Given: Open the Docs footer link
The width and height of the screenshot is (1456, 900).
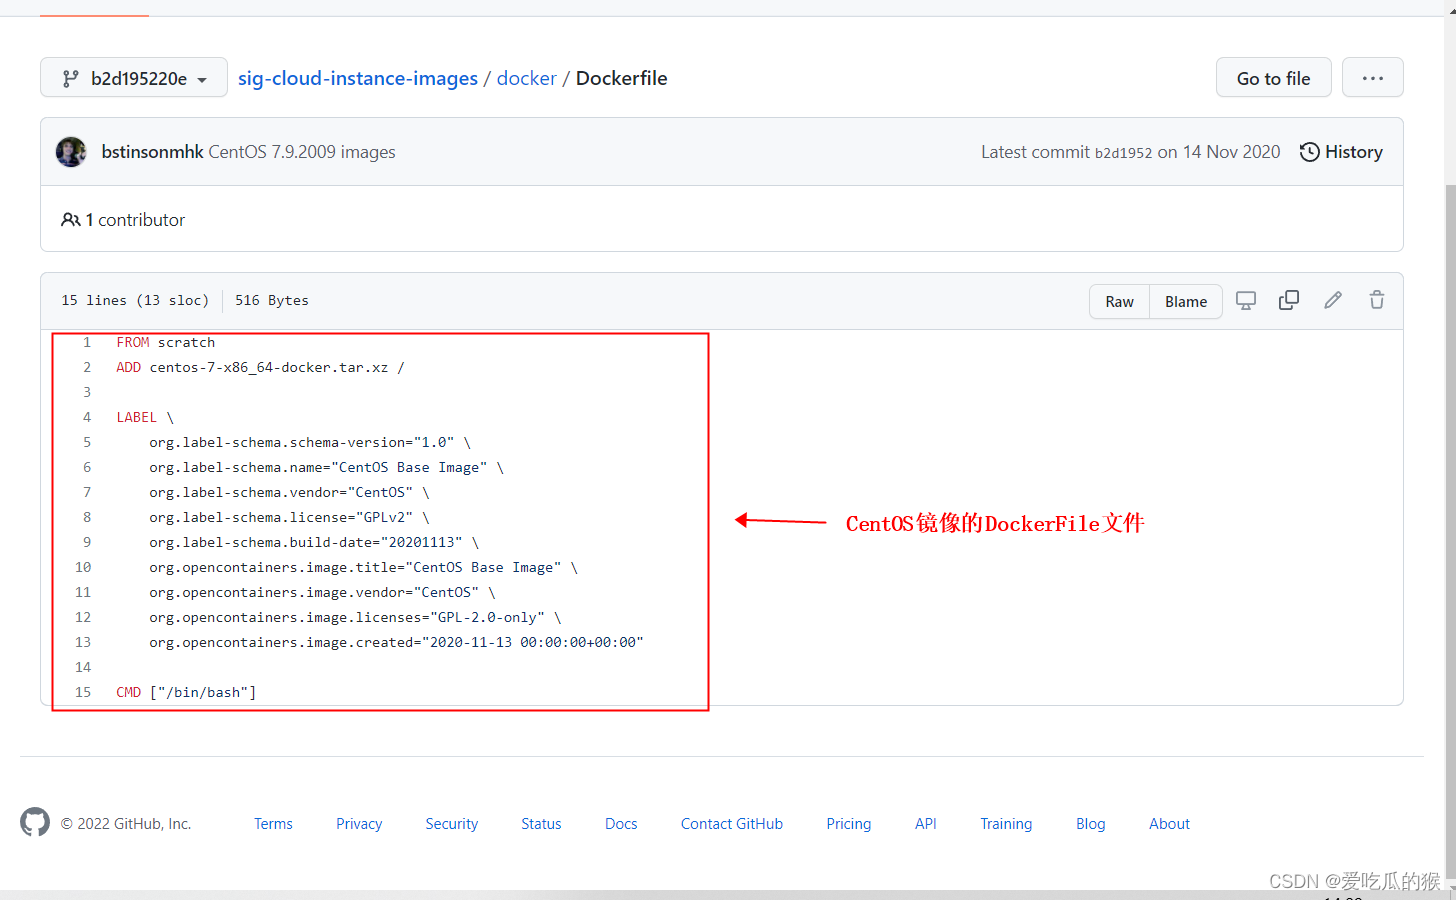Looking at the screenshot, I should pyautogui.click(x=621, y=824).
